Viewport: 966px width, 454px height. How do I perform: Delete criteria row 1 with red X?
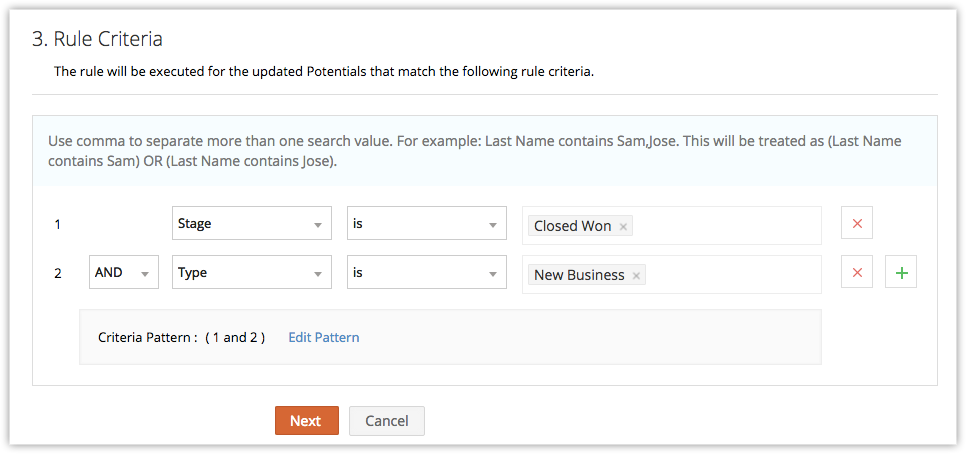pyautogui.click(x=857, y=224)
